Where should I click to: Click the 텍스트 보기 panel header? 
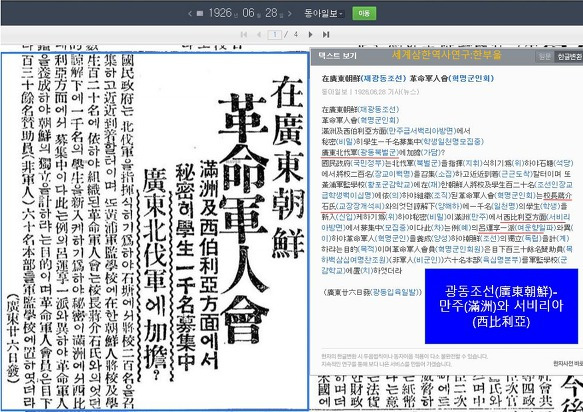(x=337, y=56)
